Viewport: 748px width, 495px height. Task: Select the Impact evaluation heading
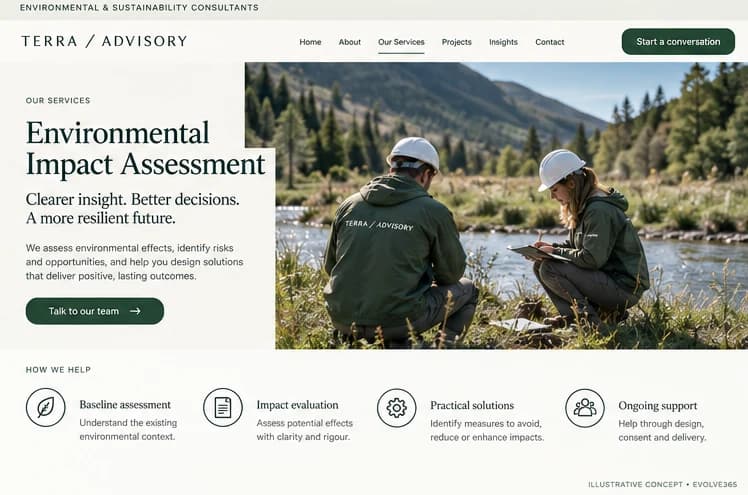click(297, 405)
